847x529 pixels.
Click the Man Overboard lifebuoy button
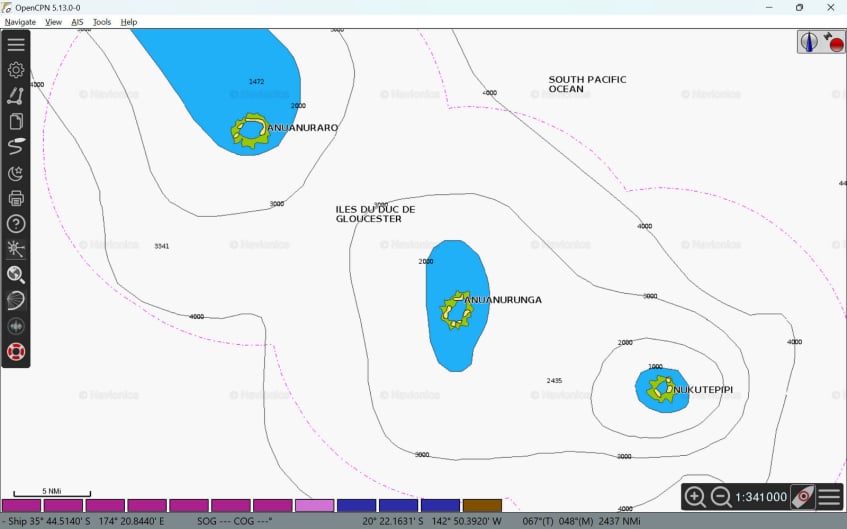coord(16,352)
